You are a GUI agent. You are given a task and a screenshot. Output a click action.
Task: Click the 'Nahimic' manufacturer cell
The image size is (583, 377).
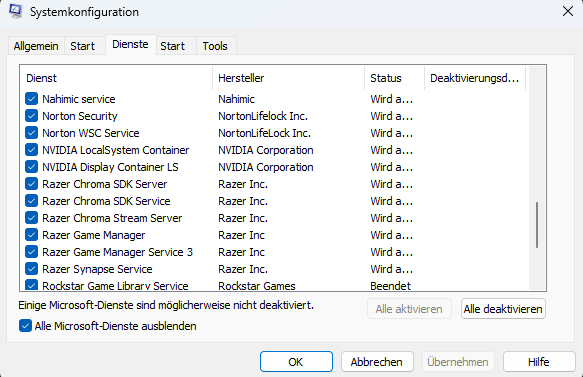236,99
